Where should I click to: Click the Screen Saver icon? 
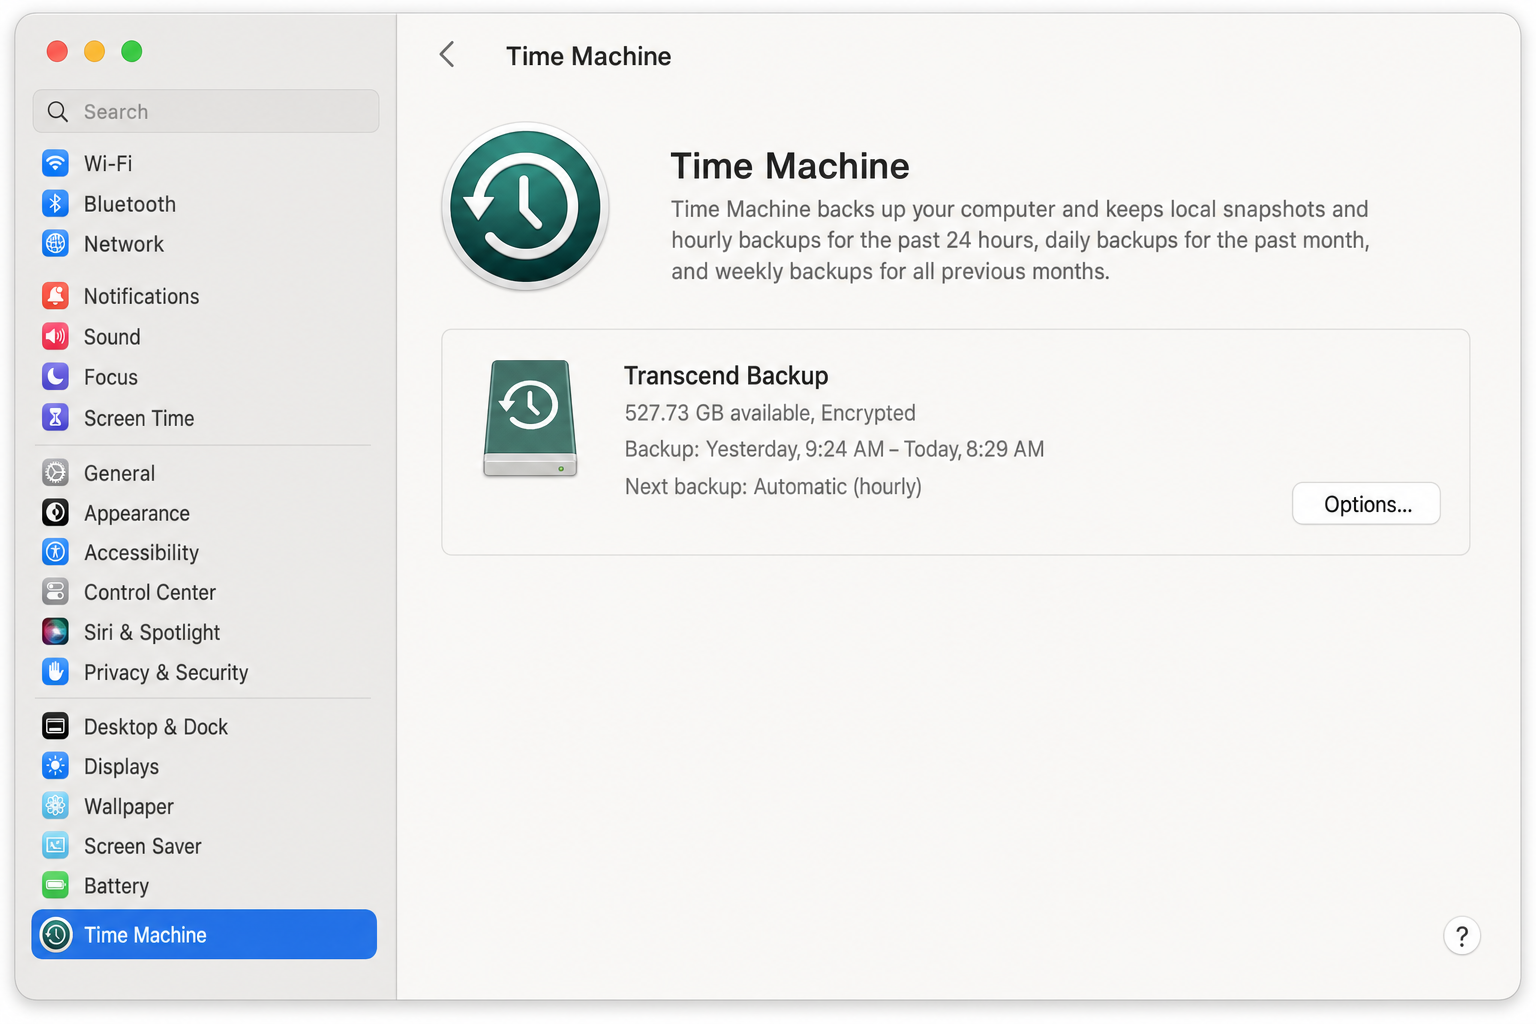pos(56,846)
